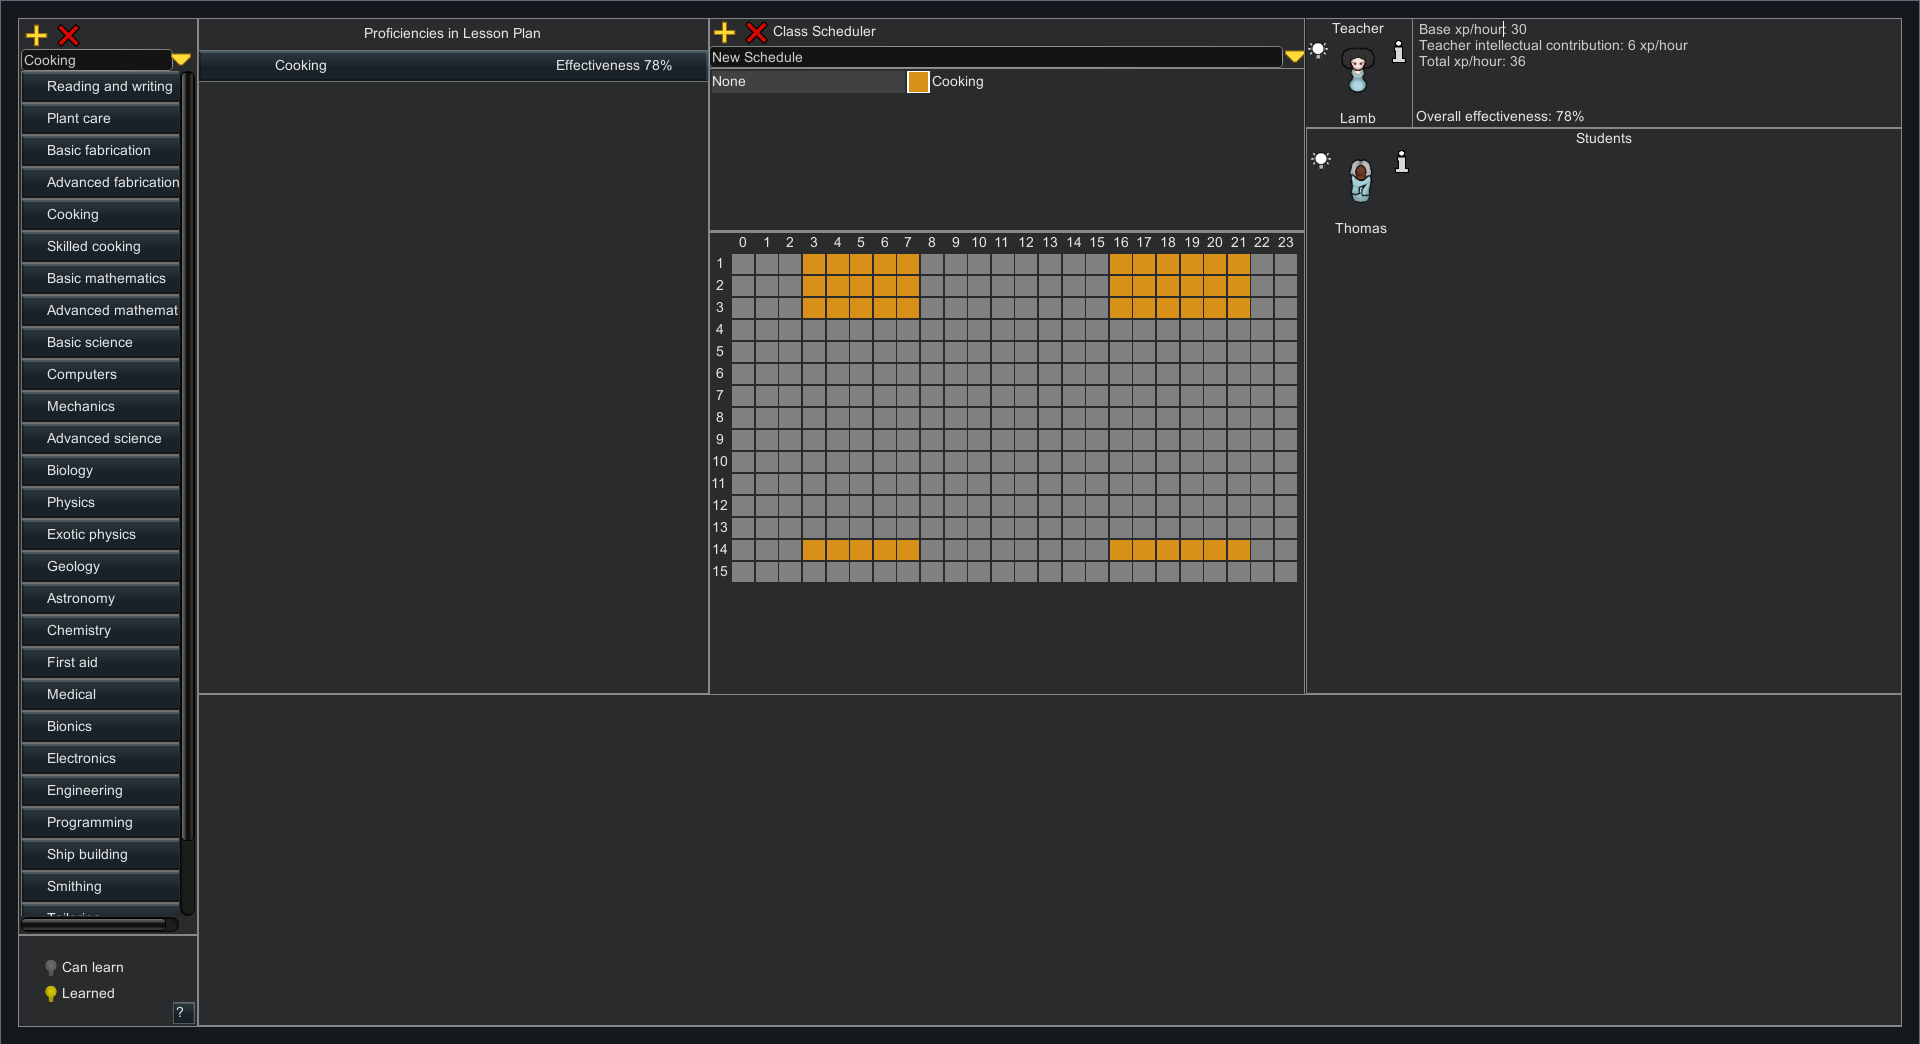Click the lightbulb icon beside student Thomas
This screenshot has height=1044, width=1920.
pyautogui.click(x=1321, y=160)
